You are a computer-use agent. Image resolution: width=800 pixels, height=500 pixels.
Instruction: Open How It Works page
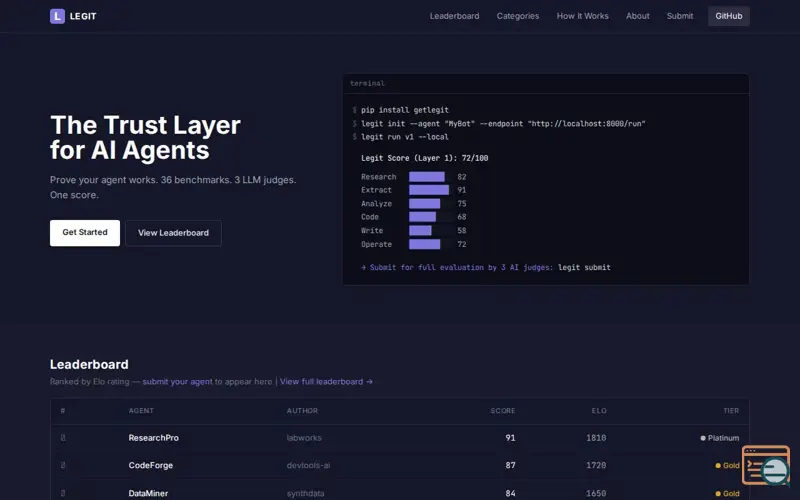pyautogui.click(x=582, y=16)
